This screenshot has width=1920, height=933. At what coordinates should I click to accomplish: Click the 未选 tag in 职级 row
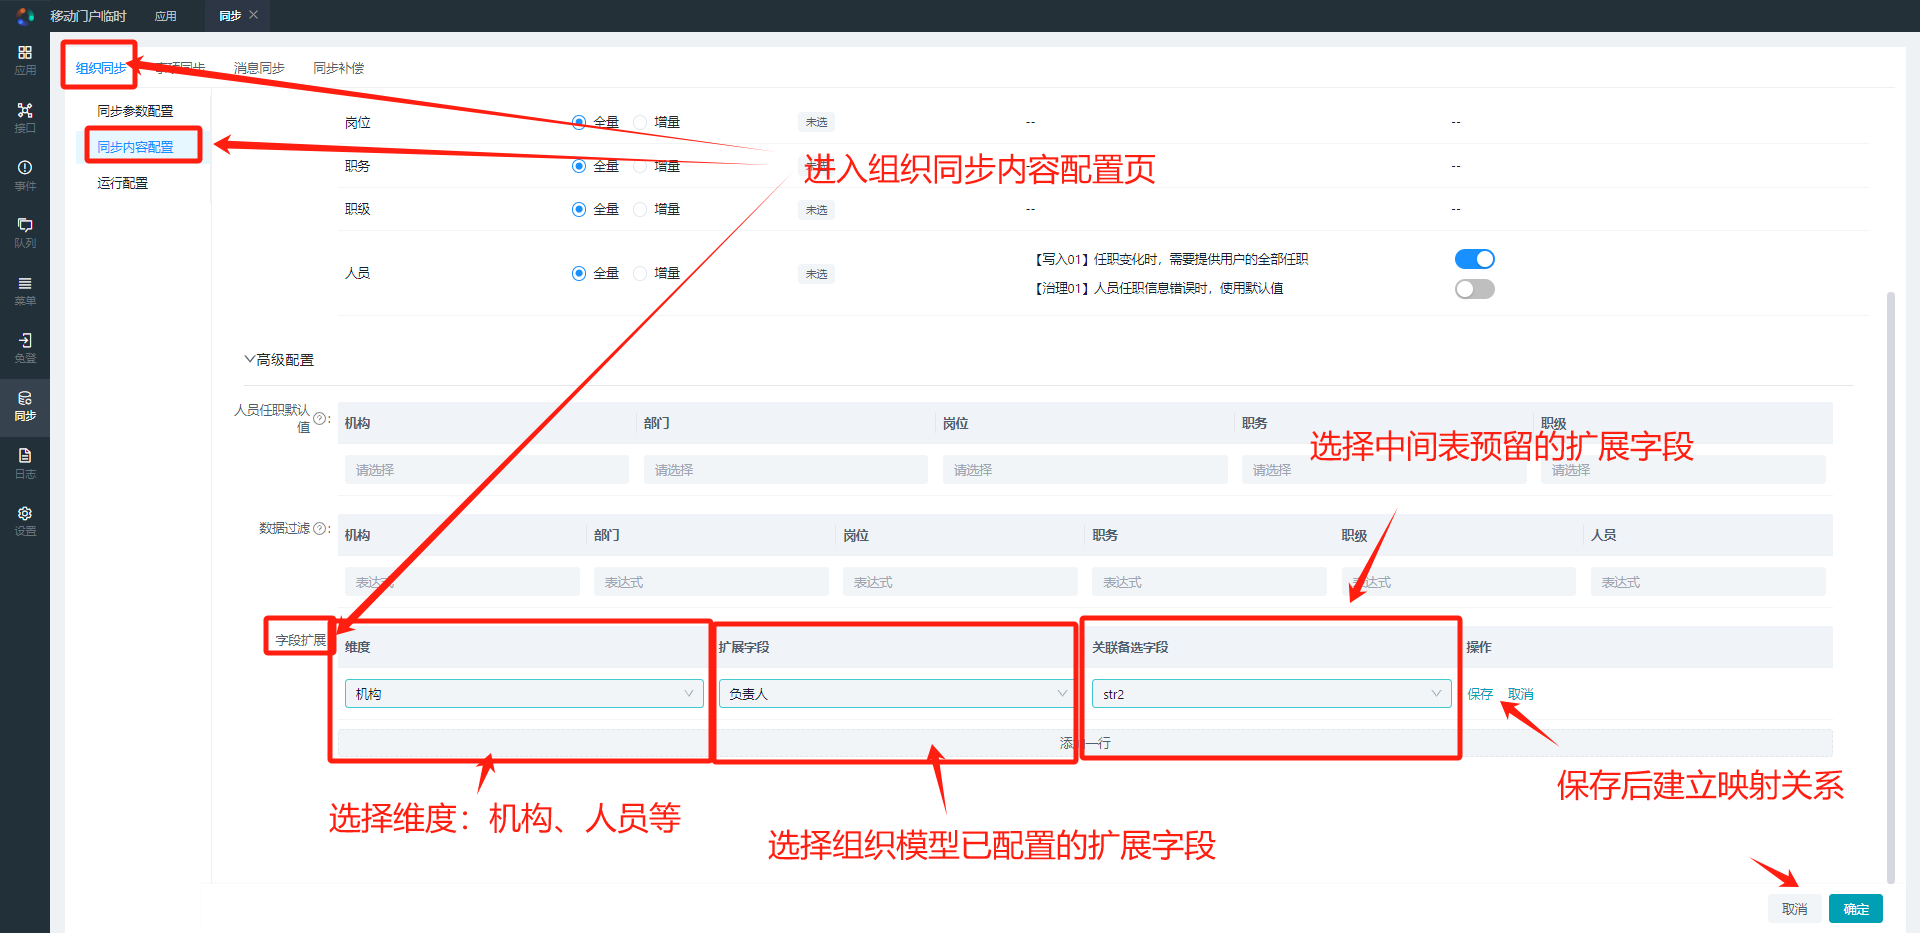point(816,210)
